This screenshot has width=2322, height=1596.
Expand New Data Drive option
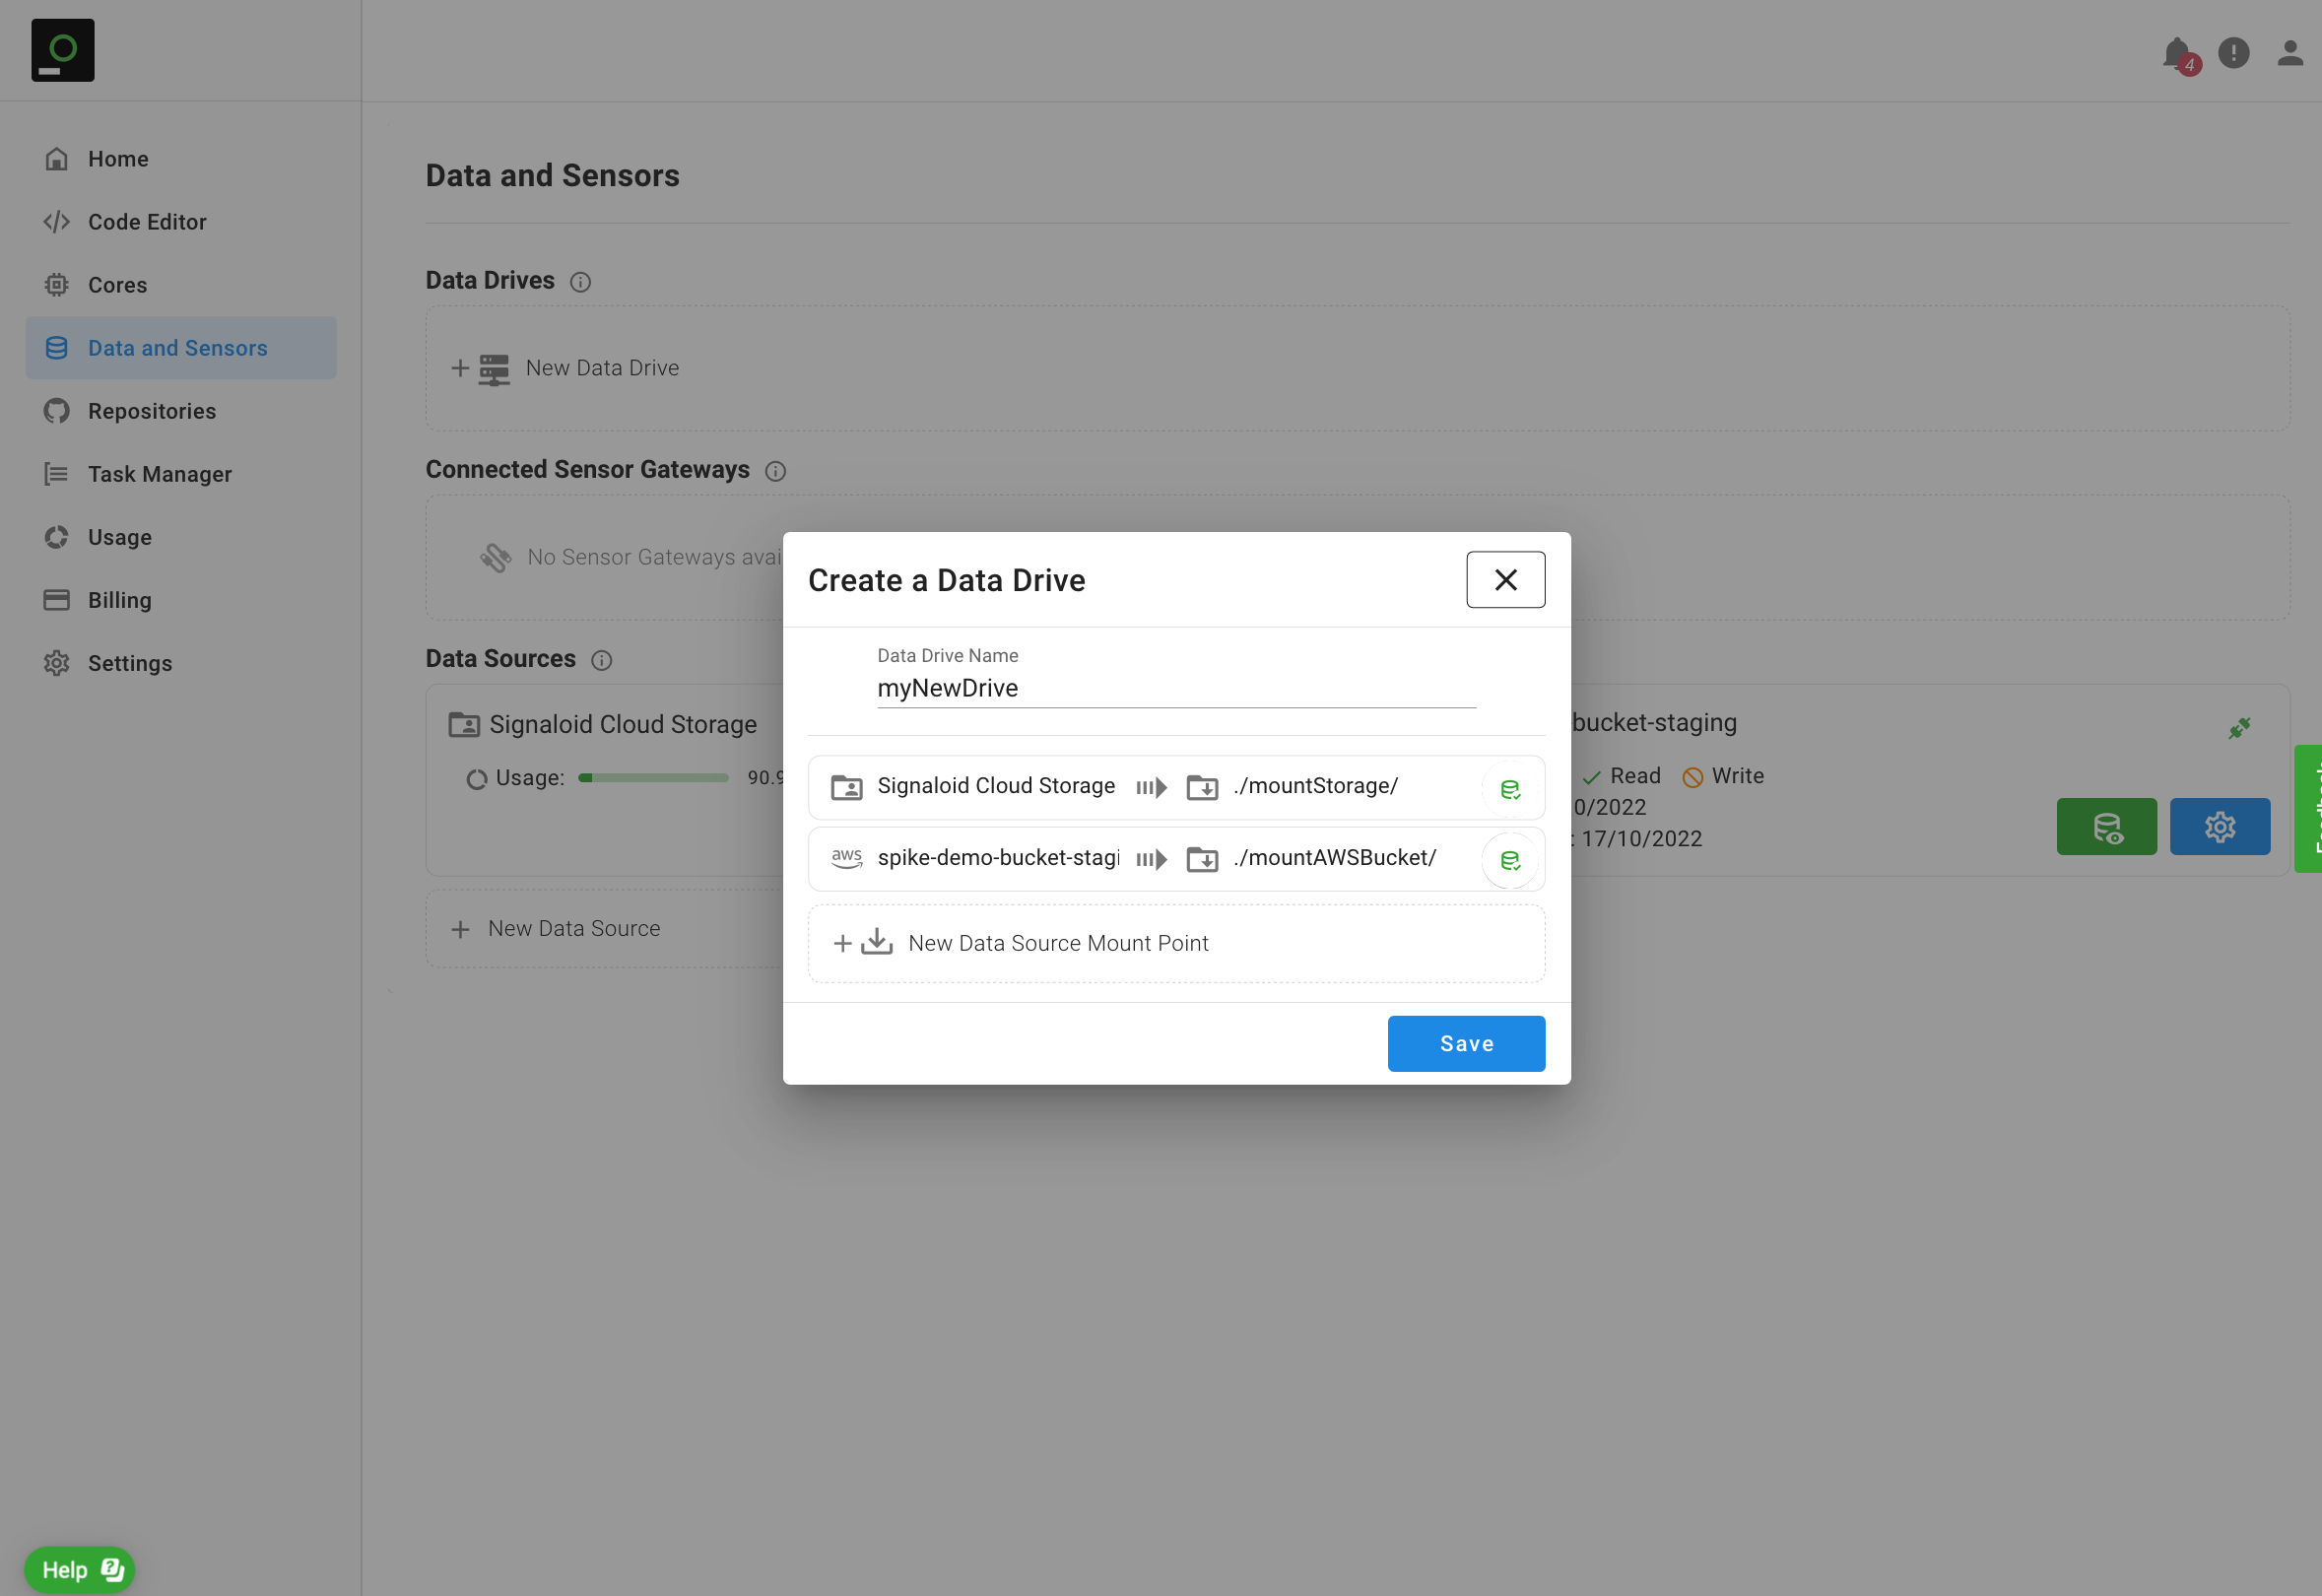pyautogui.click(x=601, y=368)
